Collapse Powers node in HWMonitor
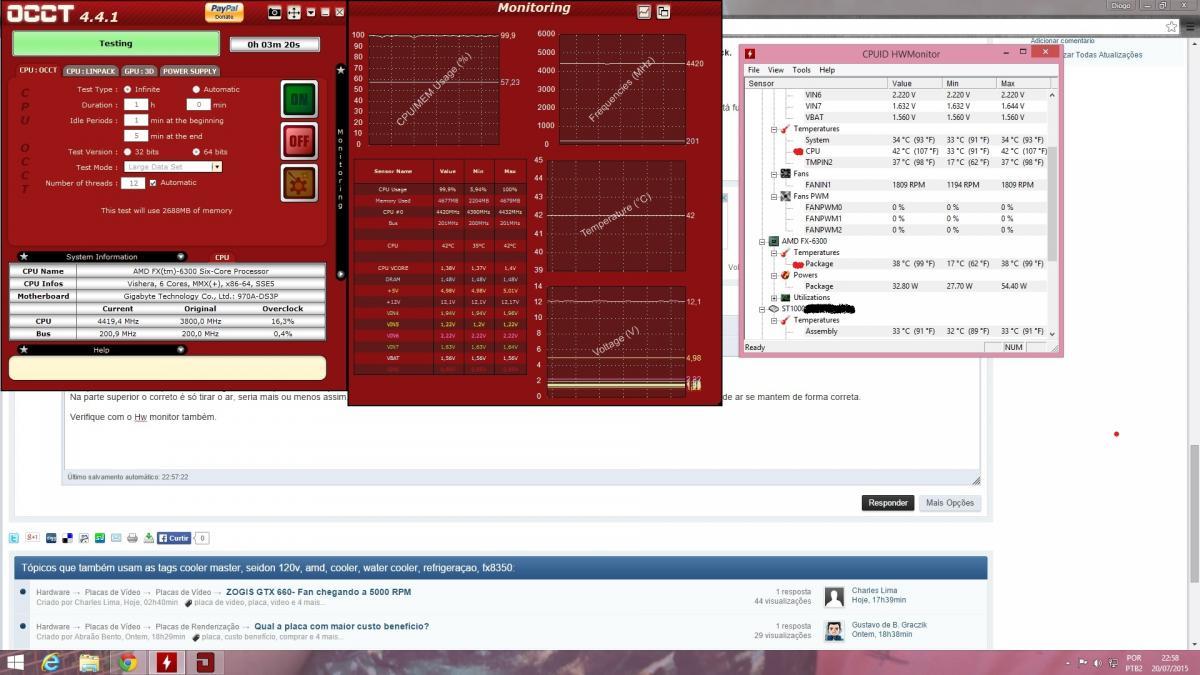1200x675 pixels. point(773,275)
